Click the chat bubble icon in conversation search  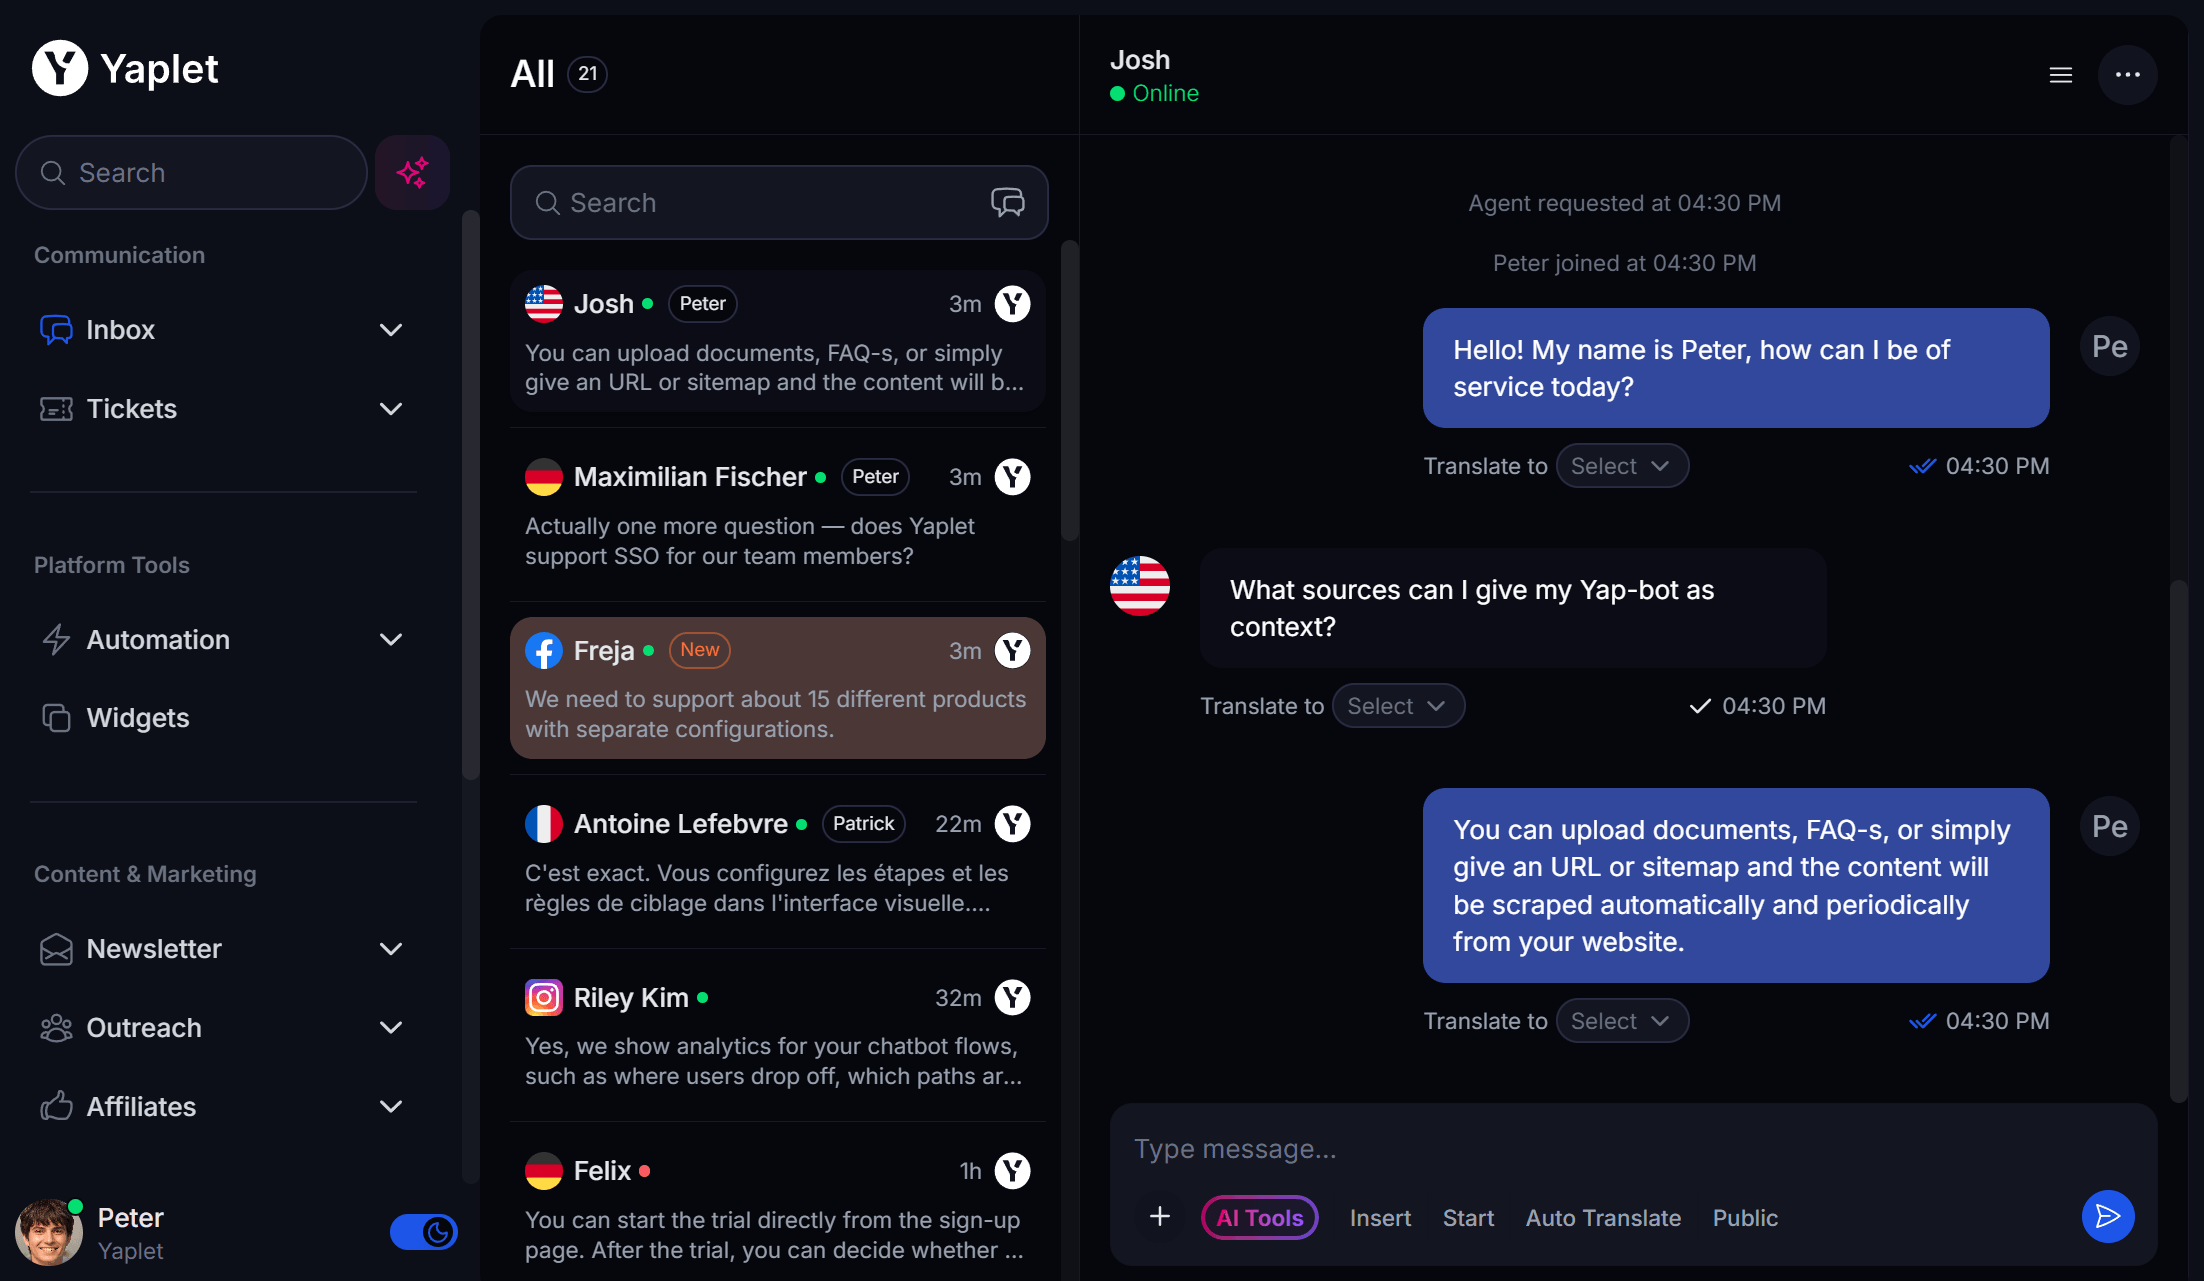click(x=1008, y=202)
